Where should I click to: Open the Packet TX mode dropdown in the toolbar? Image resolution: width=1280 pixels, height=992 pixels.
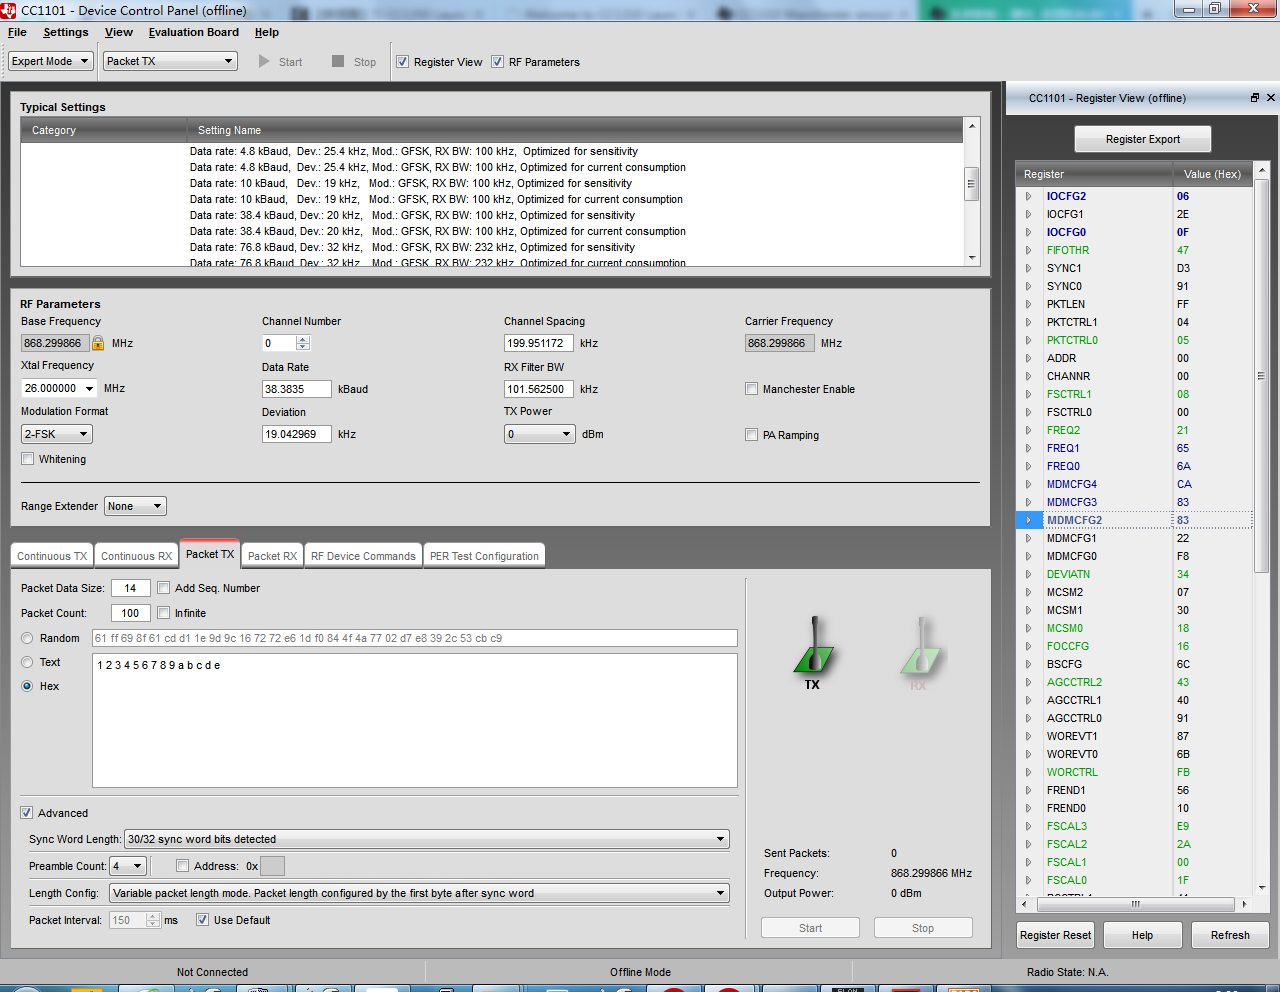coord(170,61)
